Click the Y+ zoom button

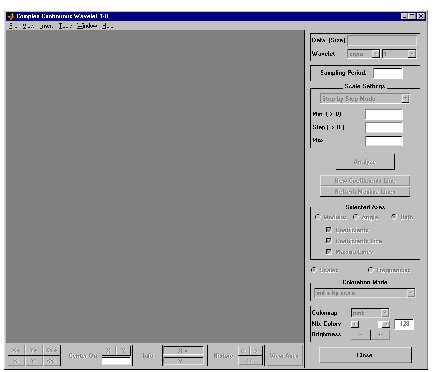point(33,350)
